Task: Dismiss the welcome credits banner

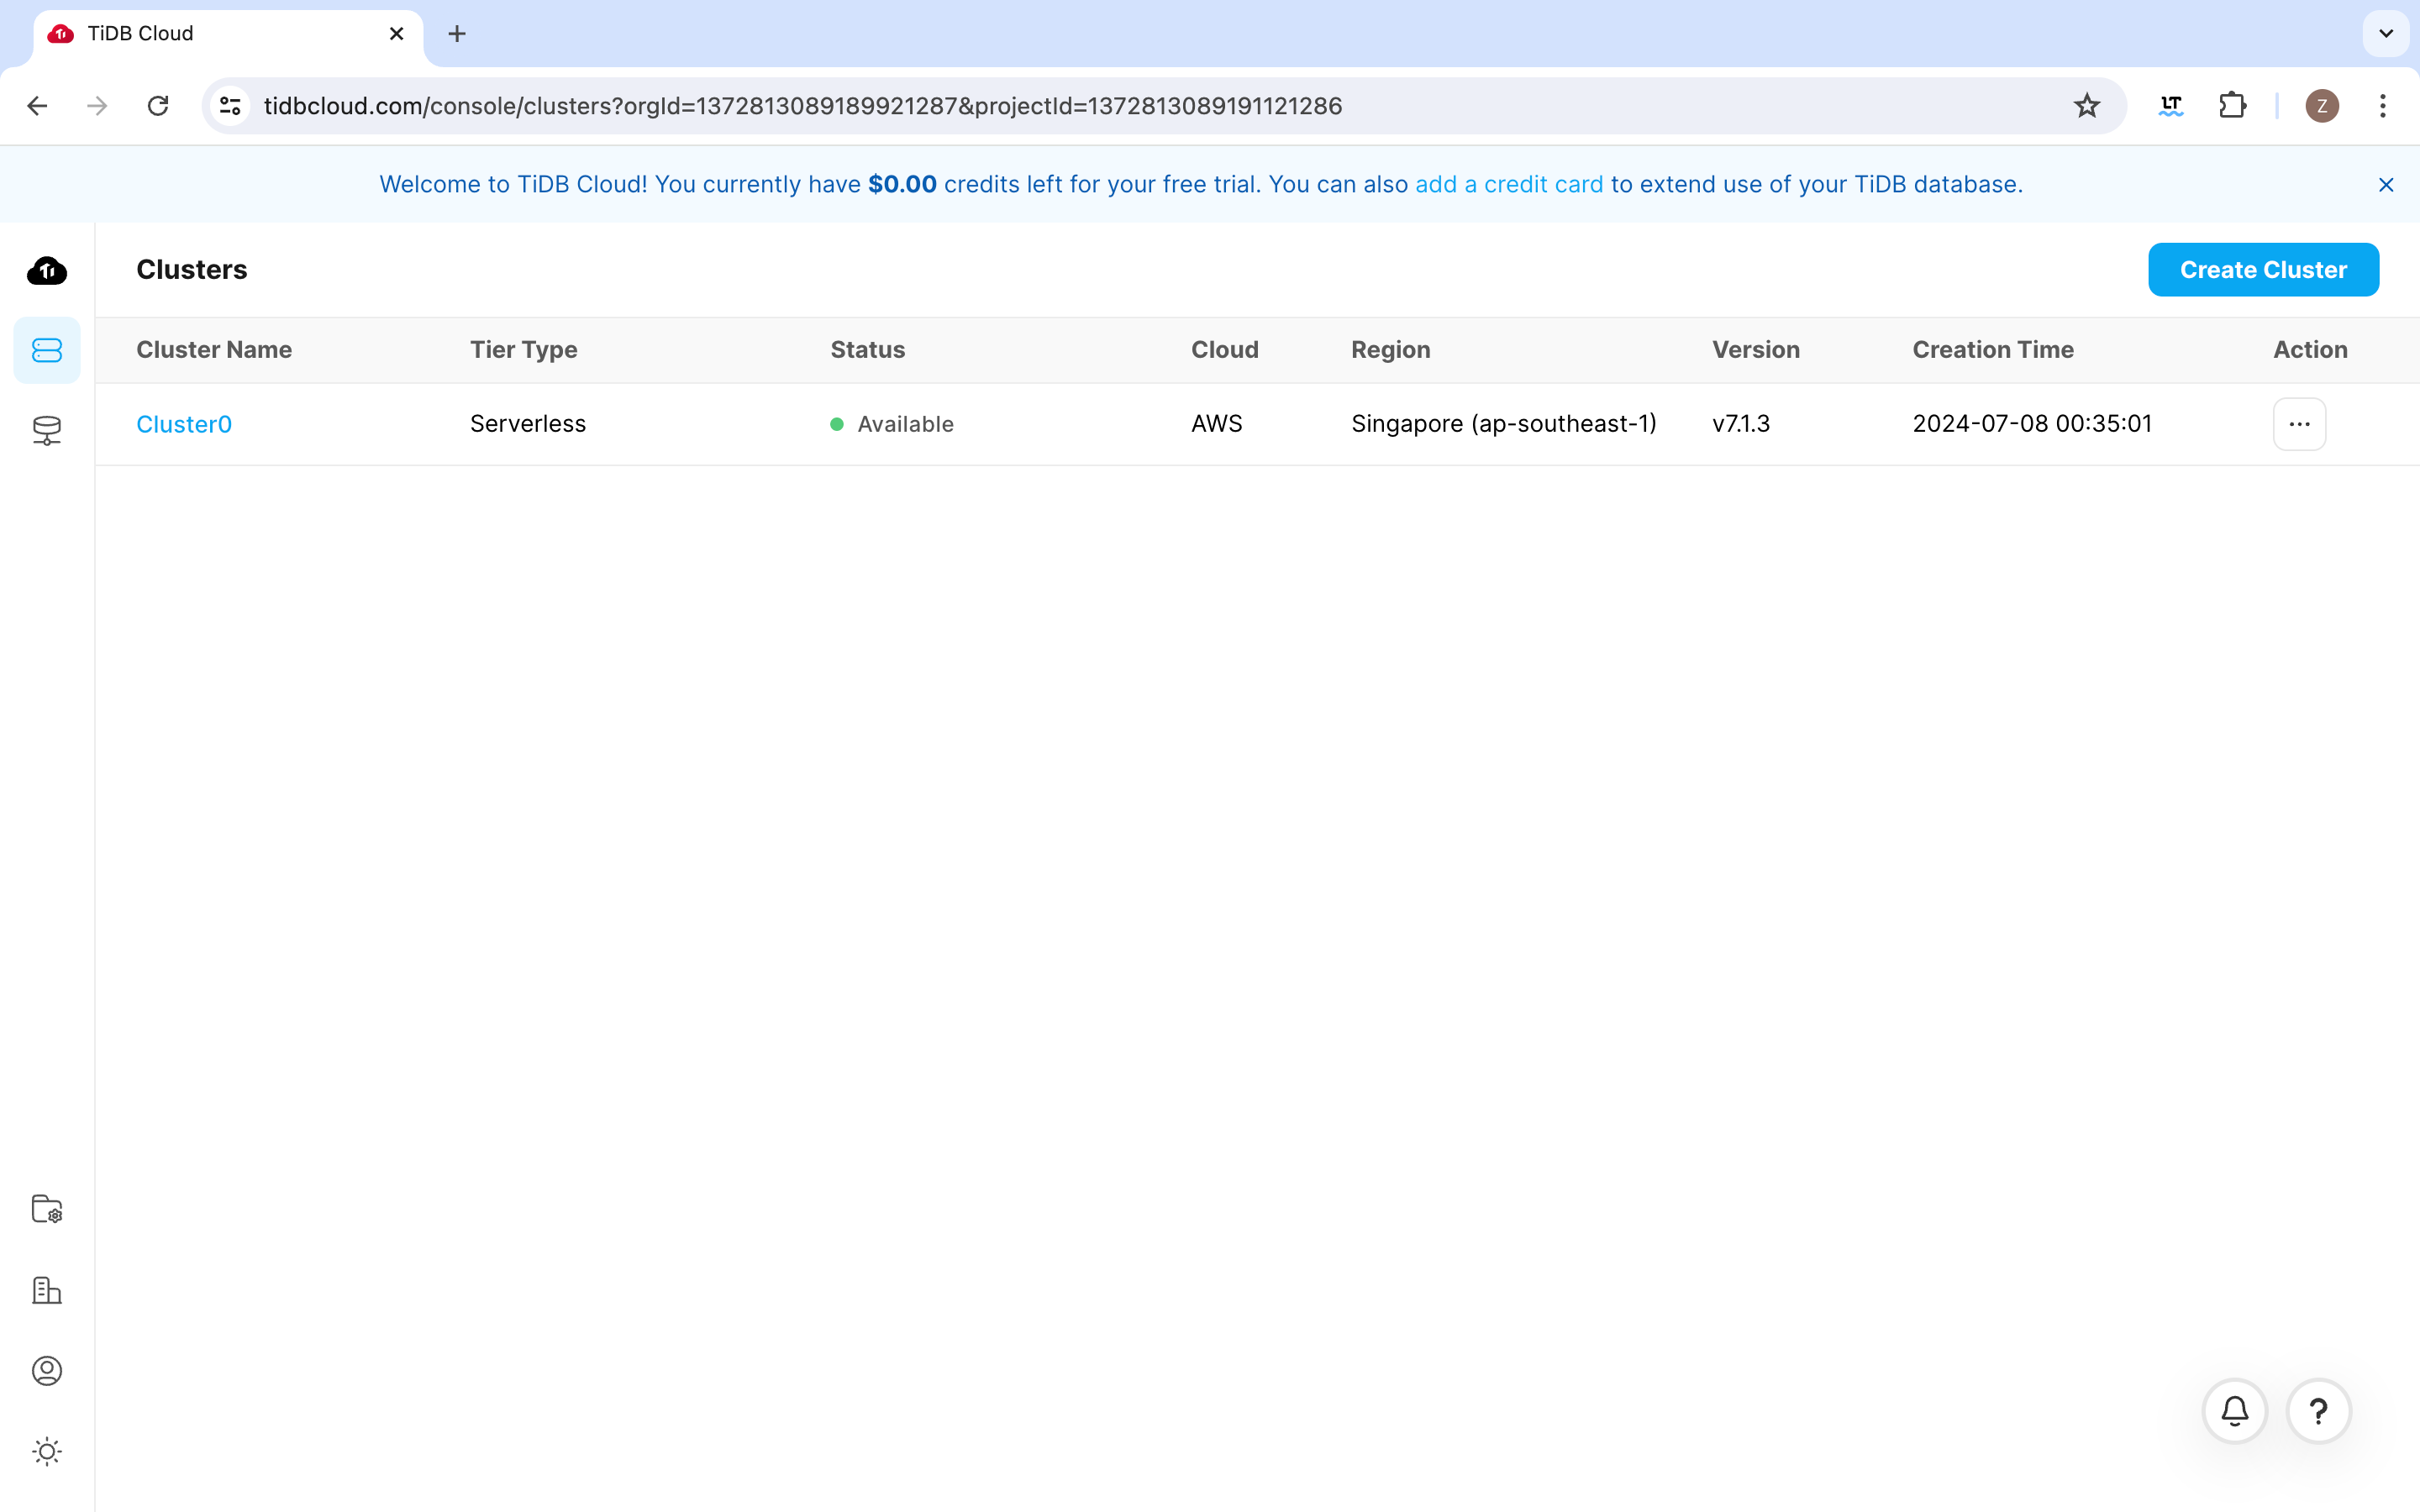Action: click(2386, 185)
